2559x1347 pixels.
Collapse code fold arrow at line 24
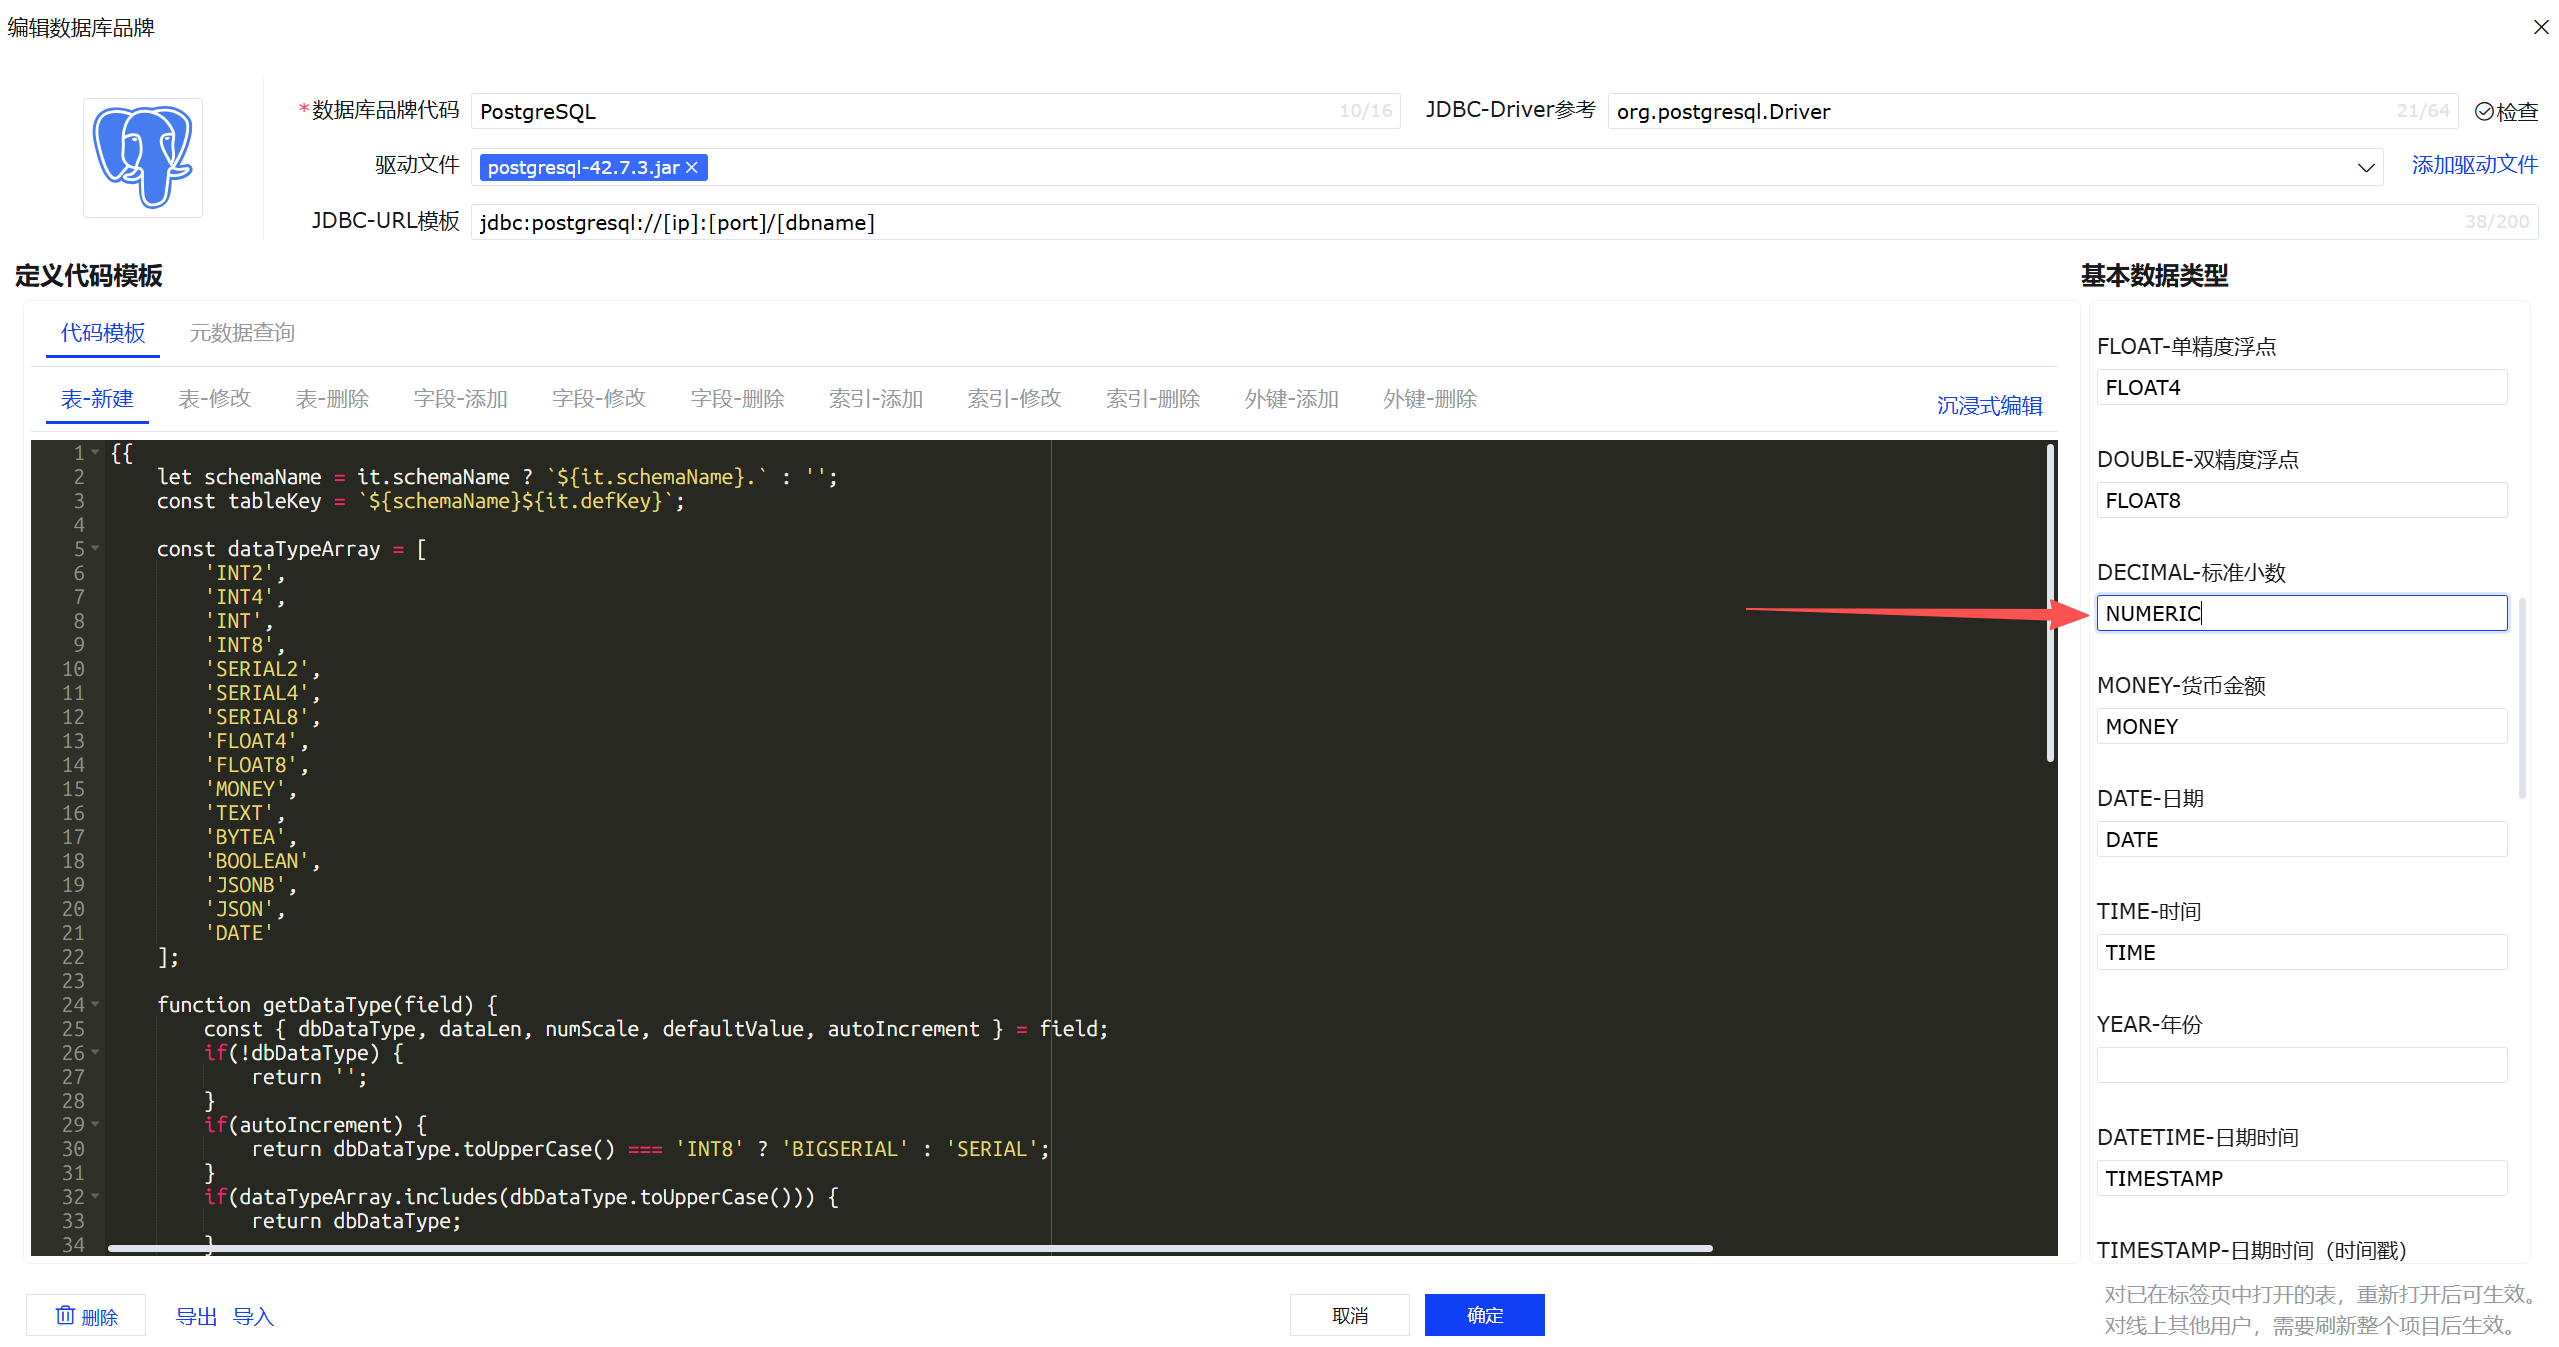[x=95, y=1004]
